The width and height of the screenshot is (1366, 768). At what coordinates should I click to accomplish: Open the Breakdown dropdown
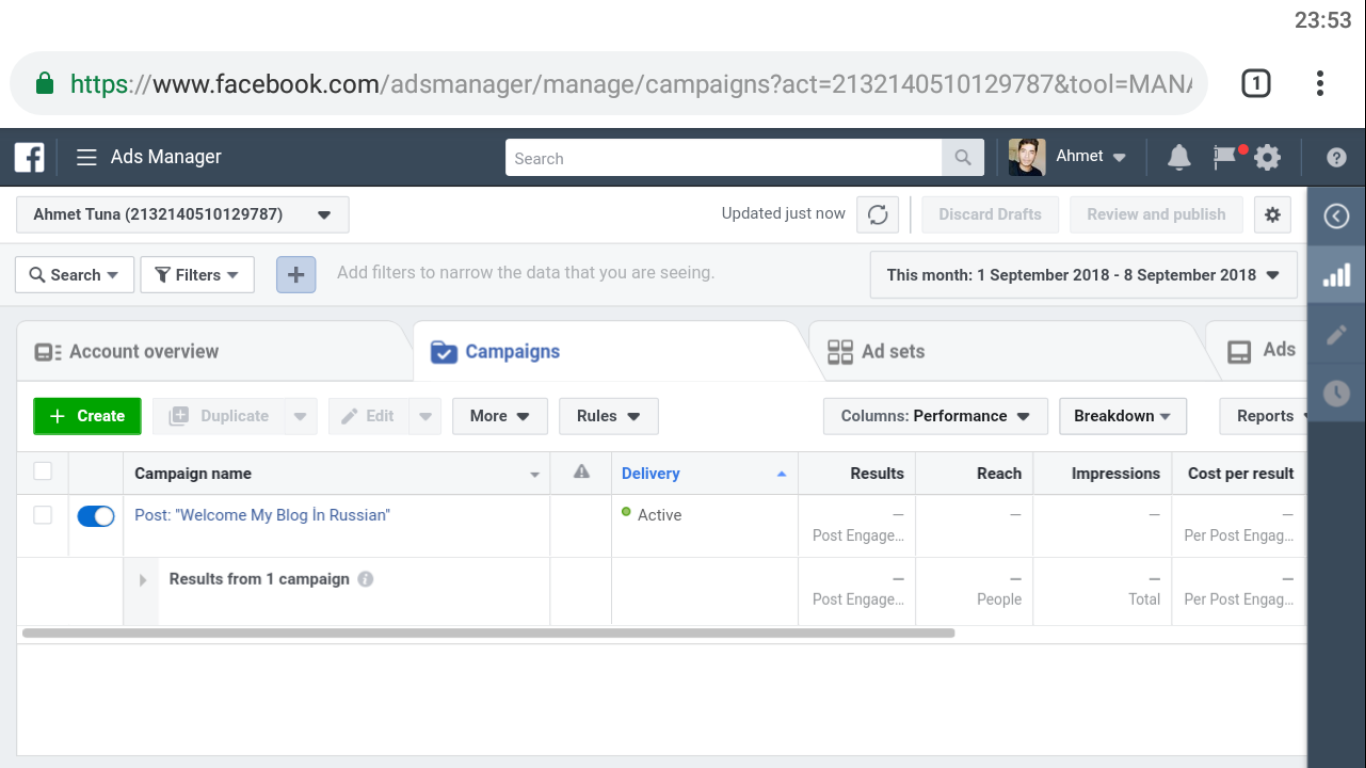click(1123, 416)
